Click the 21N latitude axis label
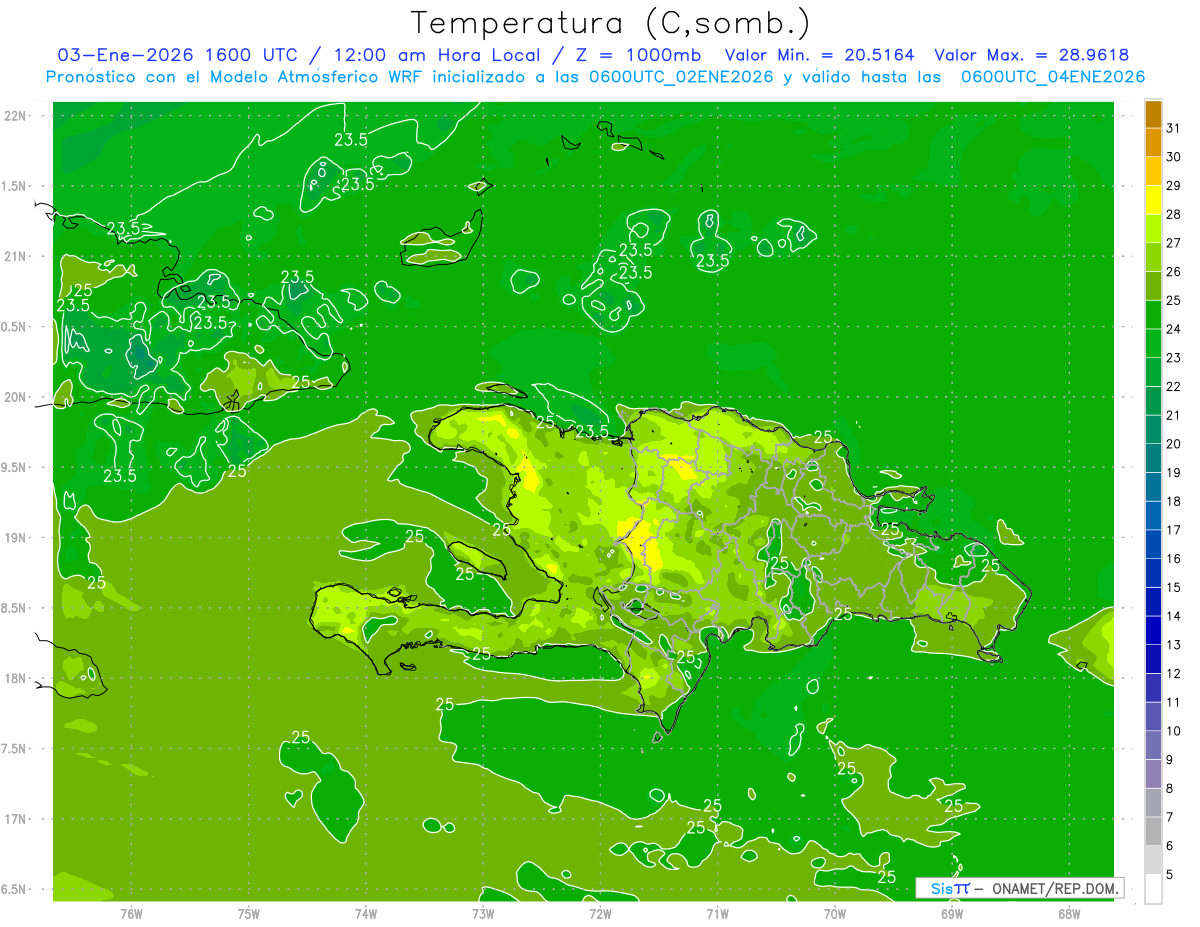The width and height of the screenshot is (1200, 927). click(17, 257)
